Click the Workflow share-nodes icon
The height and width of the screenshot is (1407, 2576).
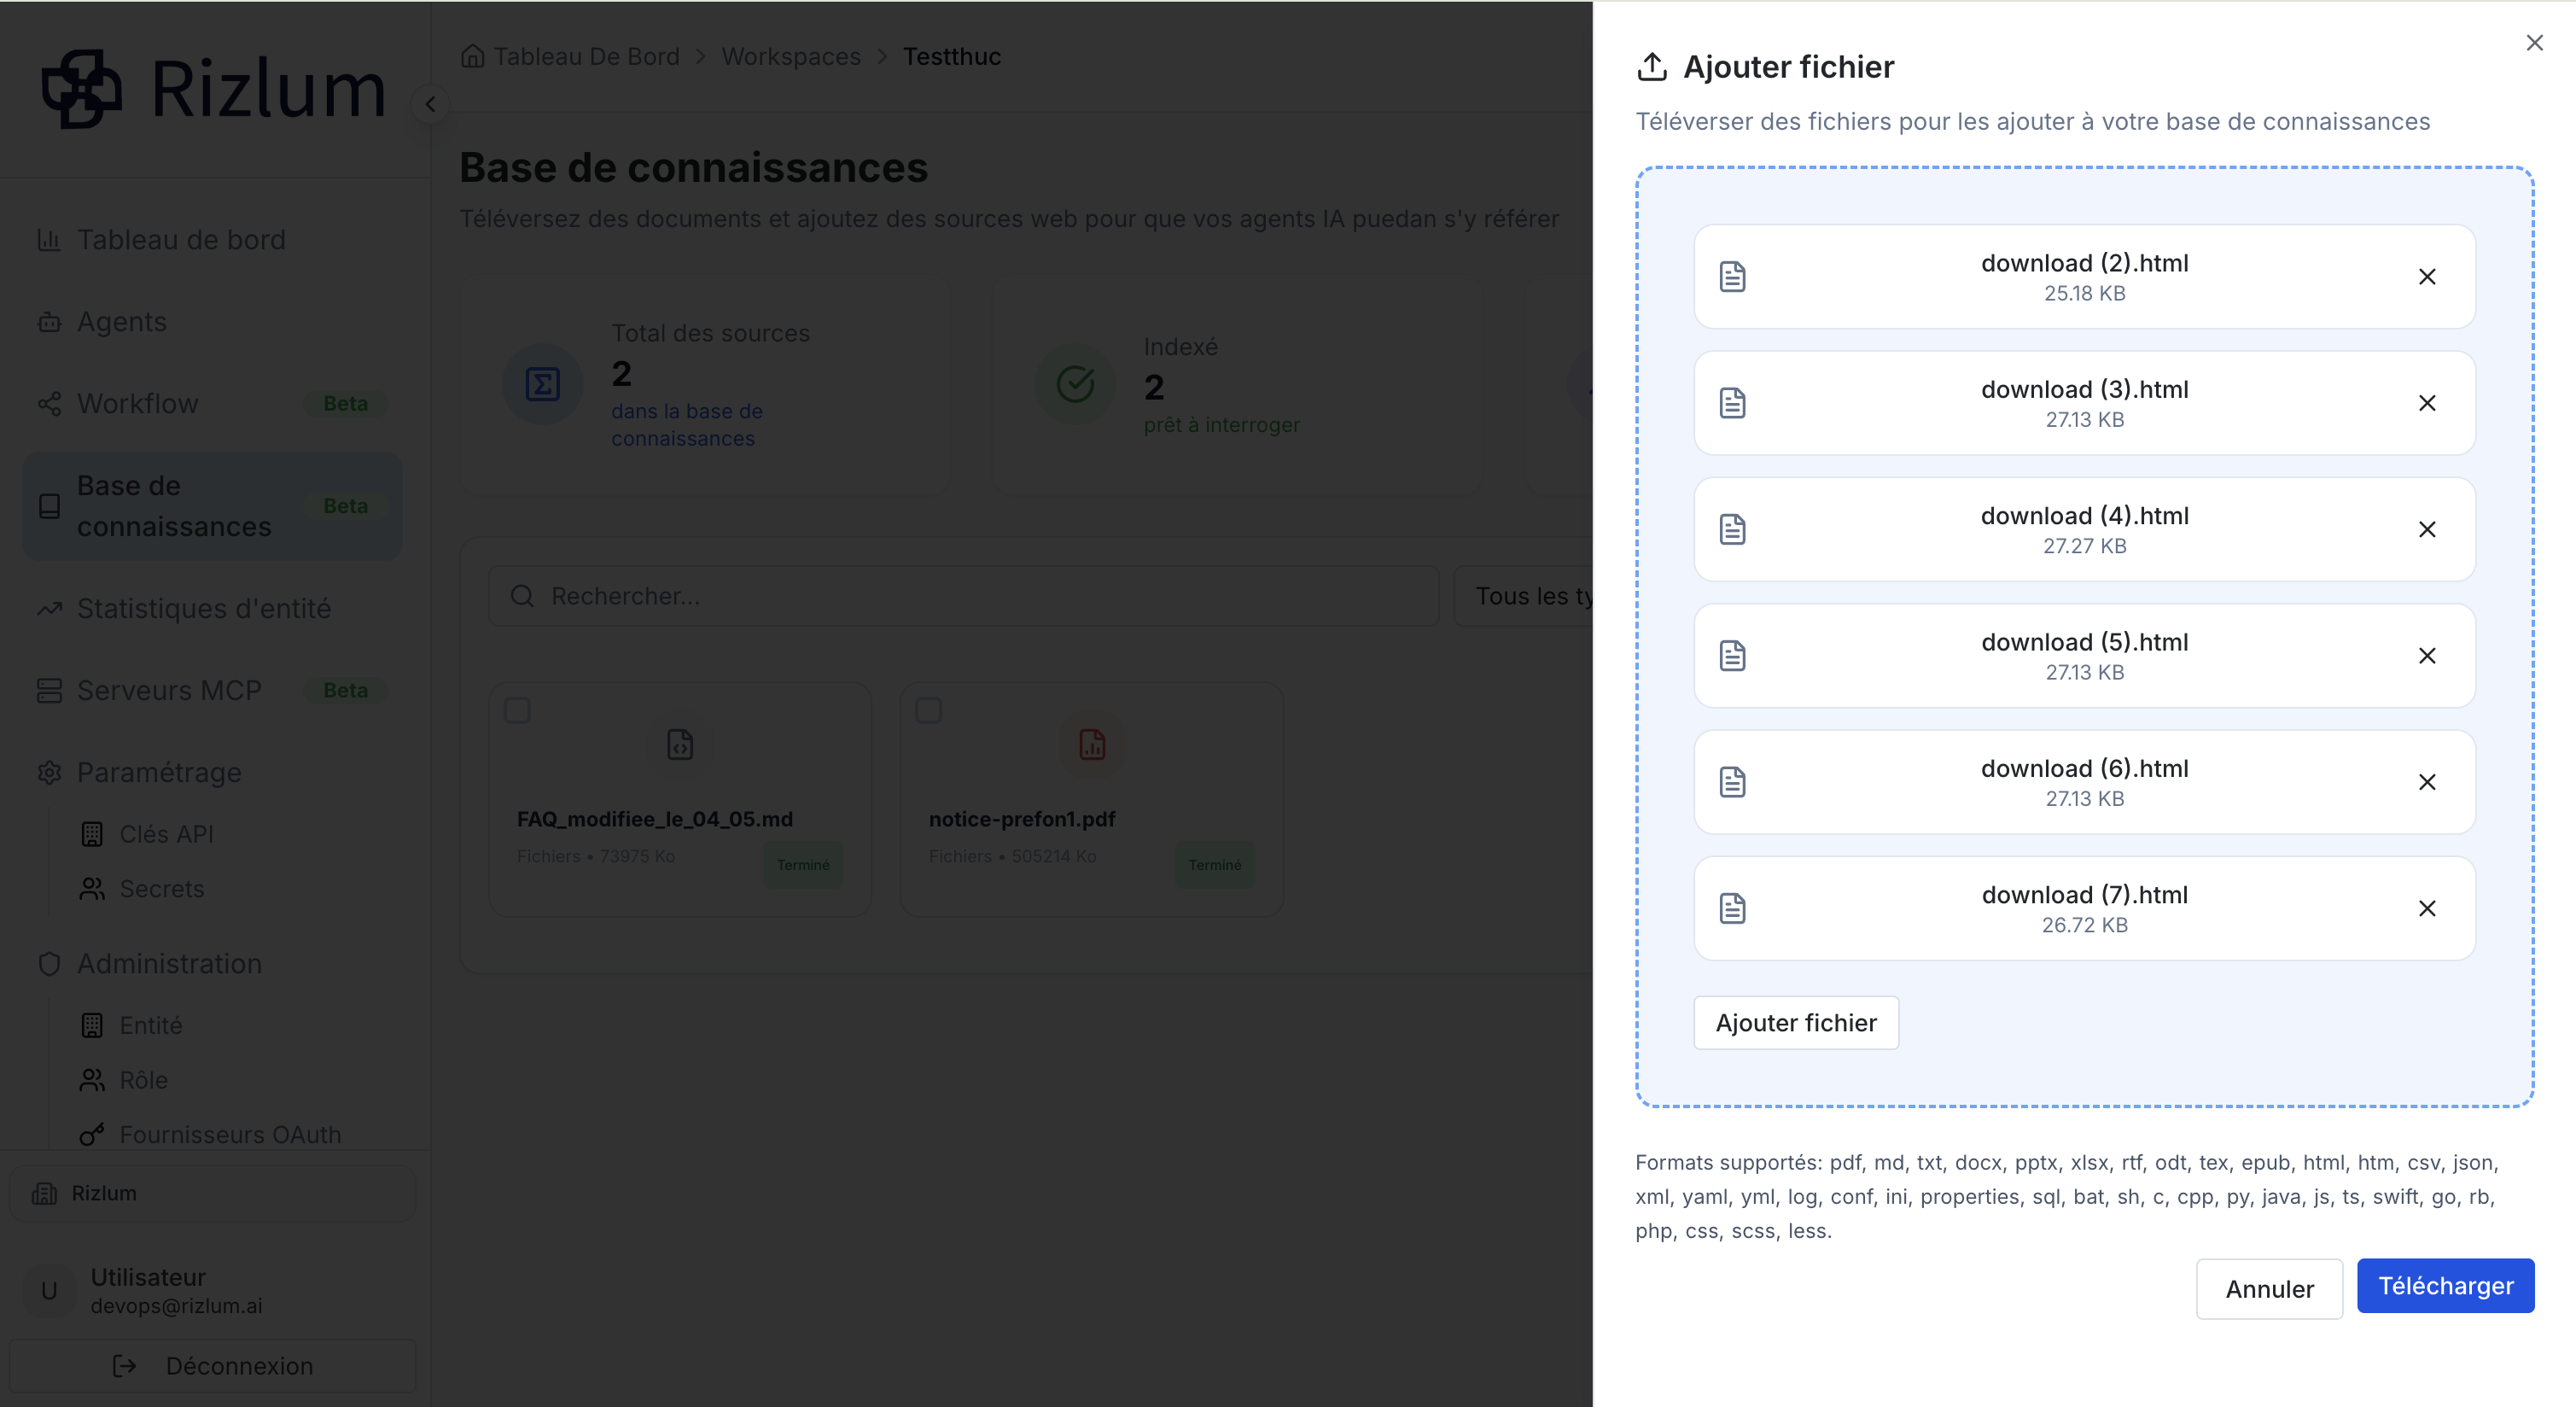[x=49, y=404]
